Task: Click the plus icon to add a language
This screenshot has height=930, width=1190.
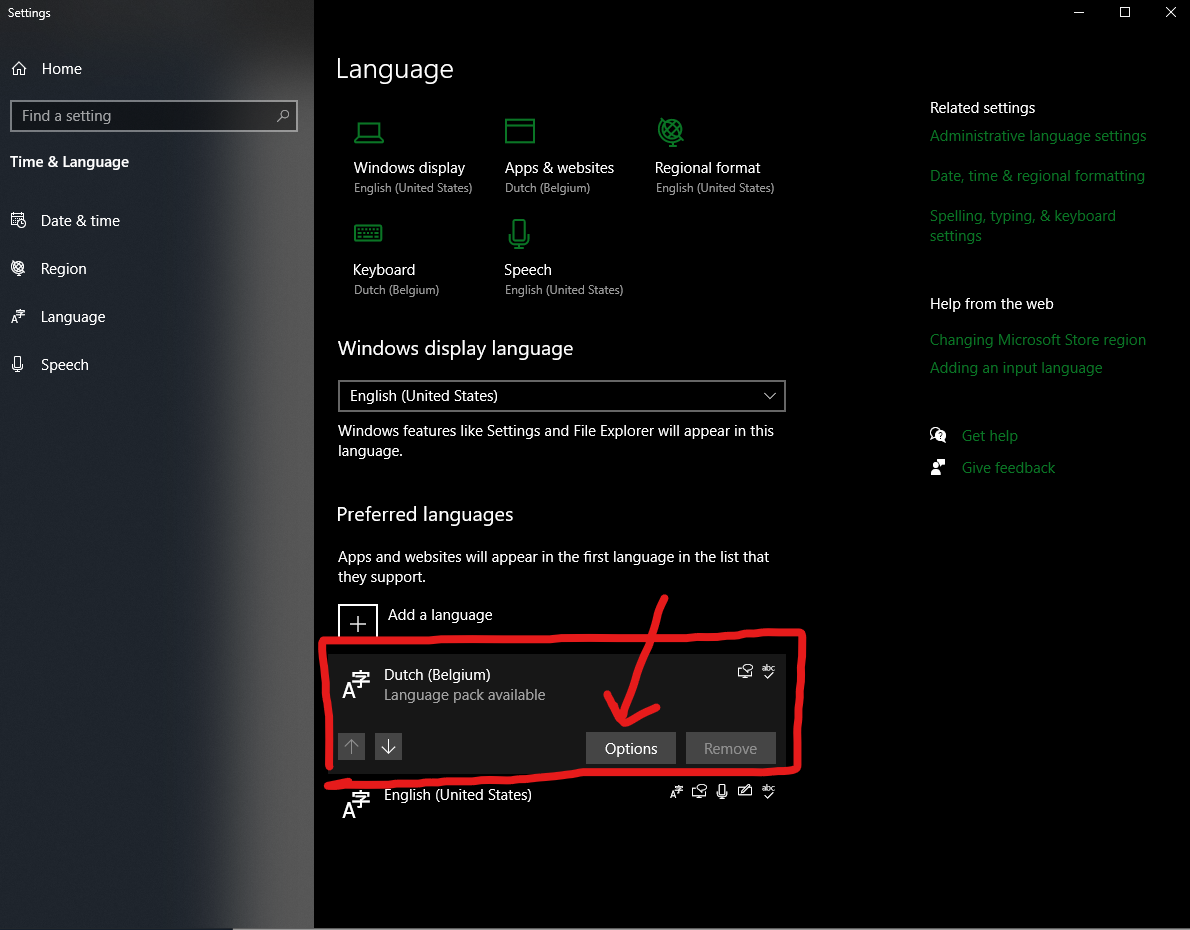Action: 358,620
